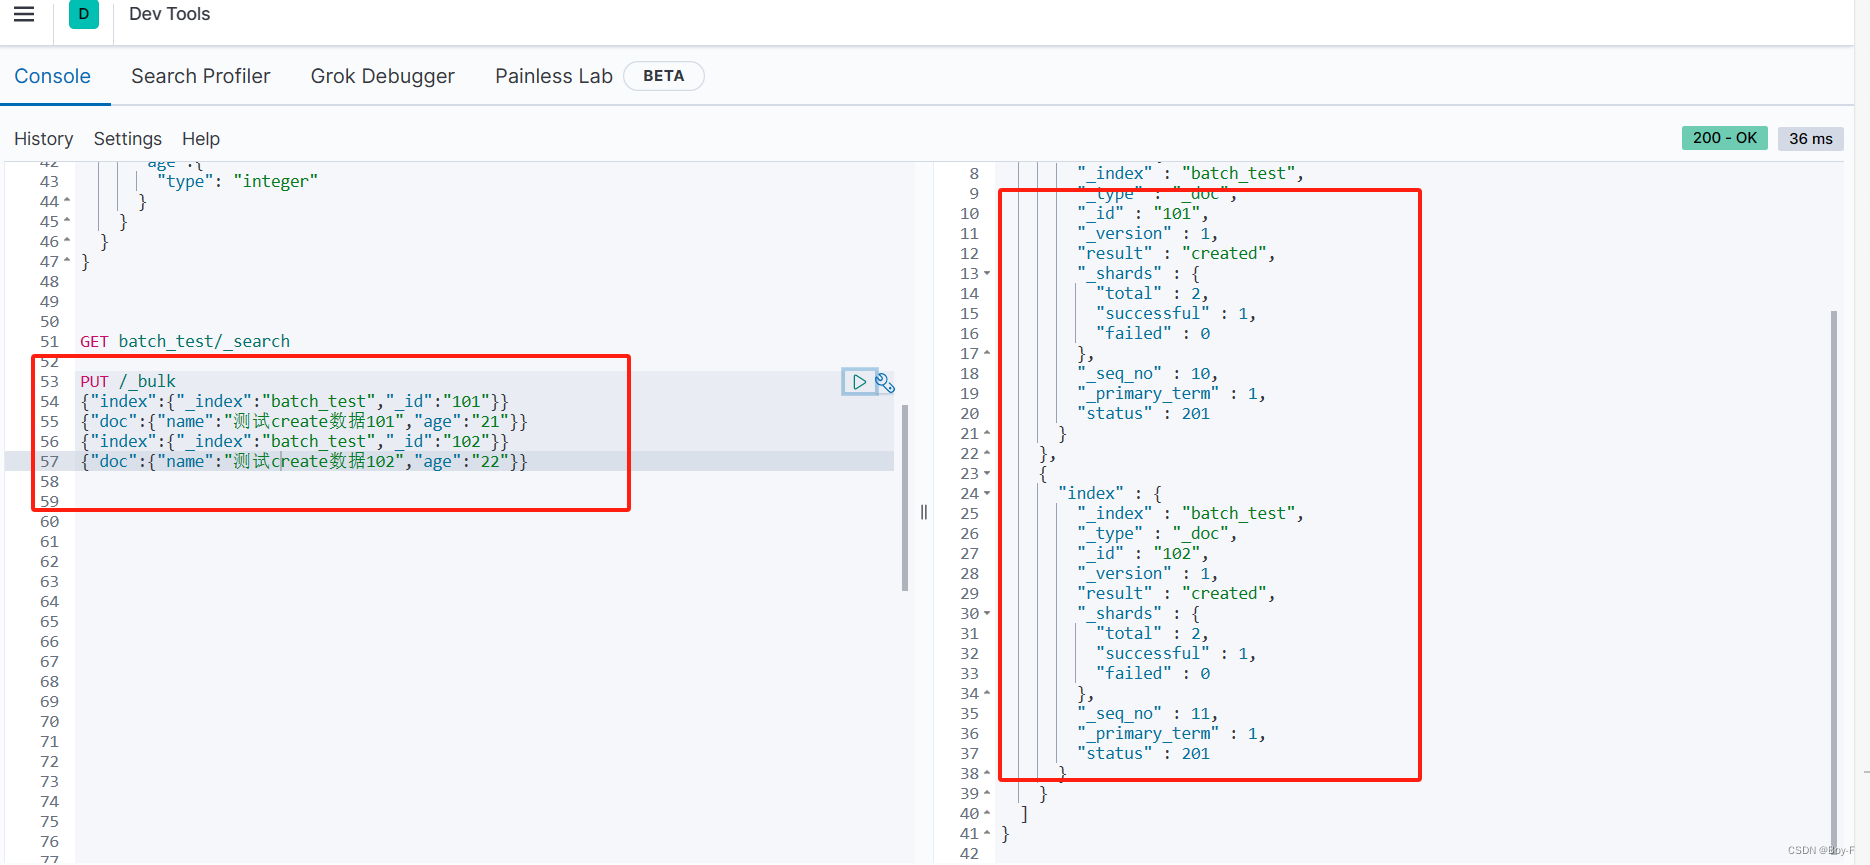Run the PUT _bulk request
Screen dimensions: 1870x865
tap(859, 381)
